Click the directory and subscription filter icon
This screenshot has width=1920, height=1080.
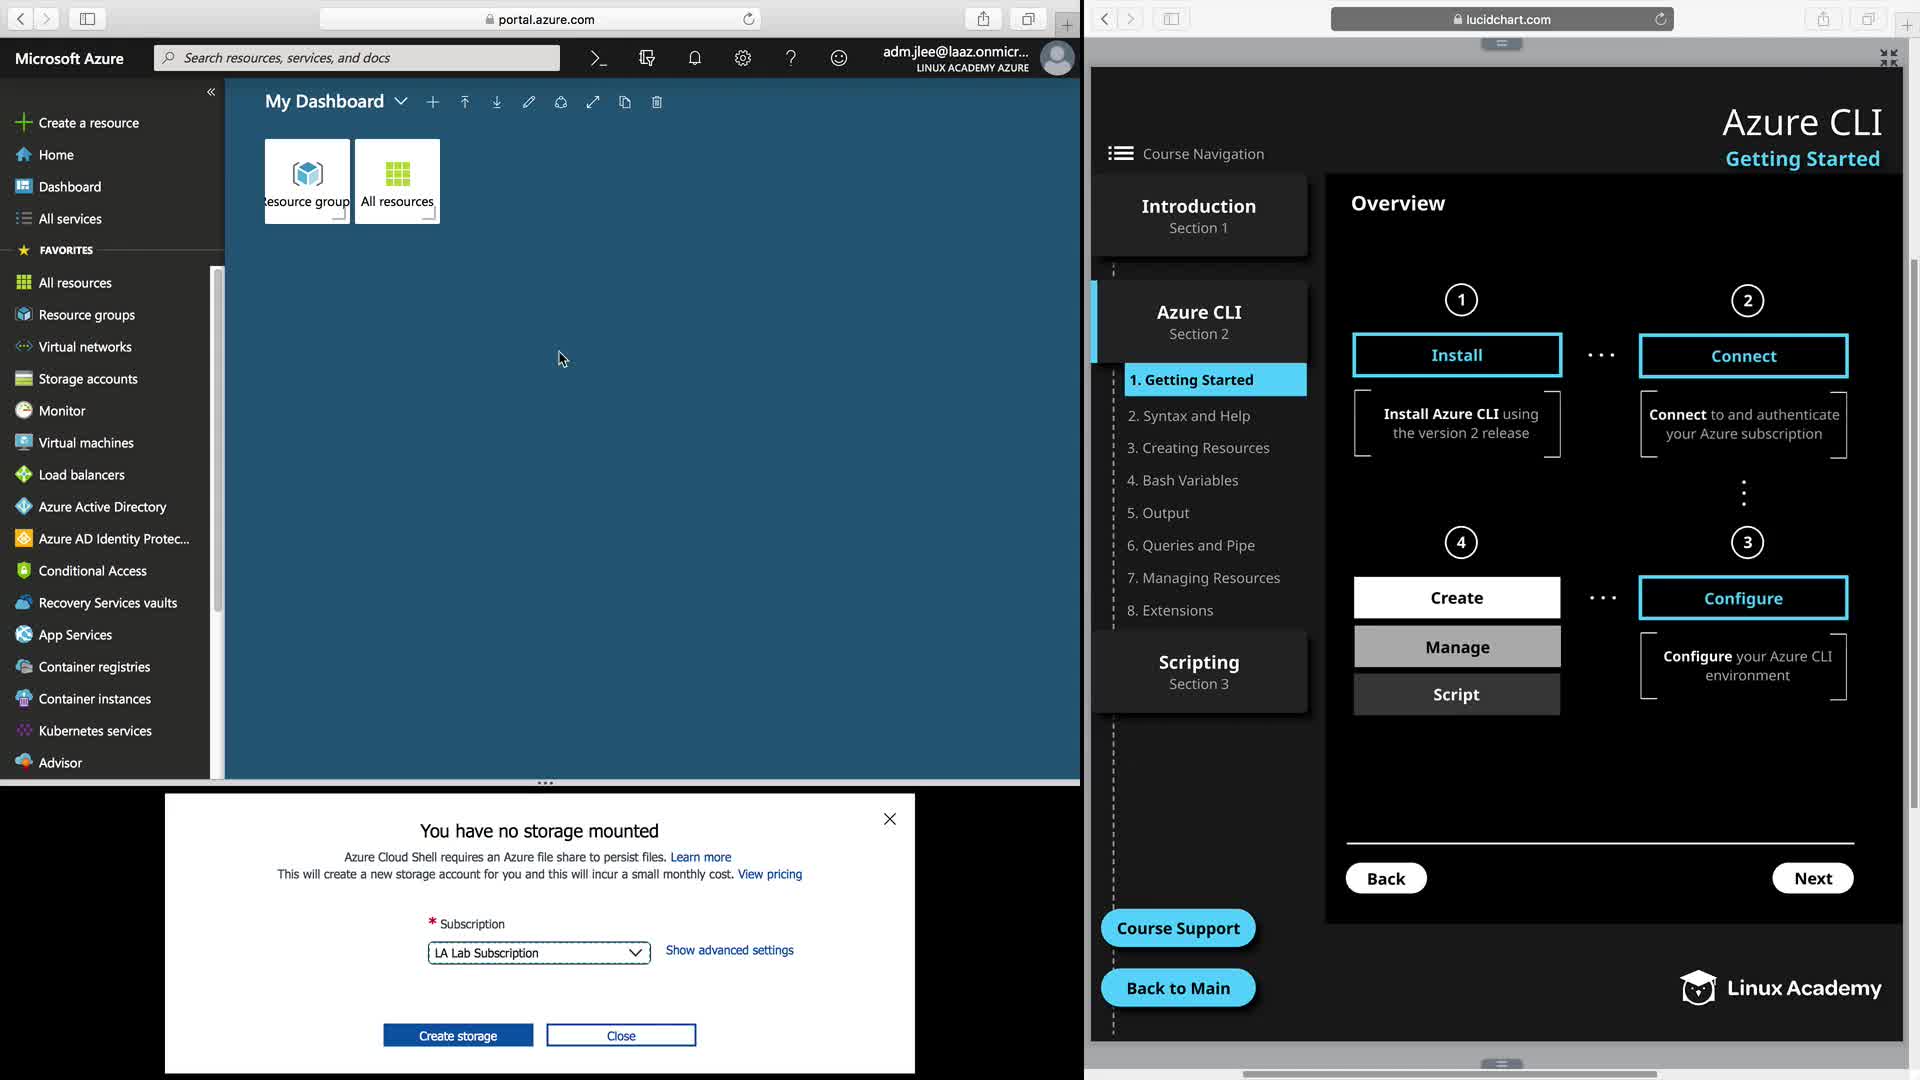coord(646,58)
